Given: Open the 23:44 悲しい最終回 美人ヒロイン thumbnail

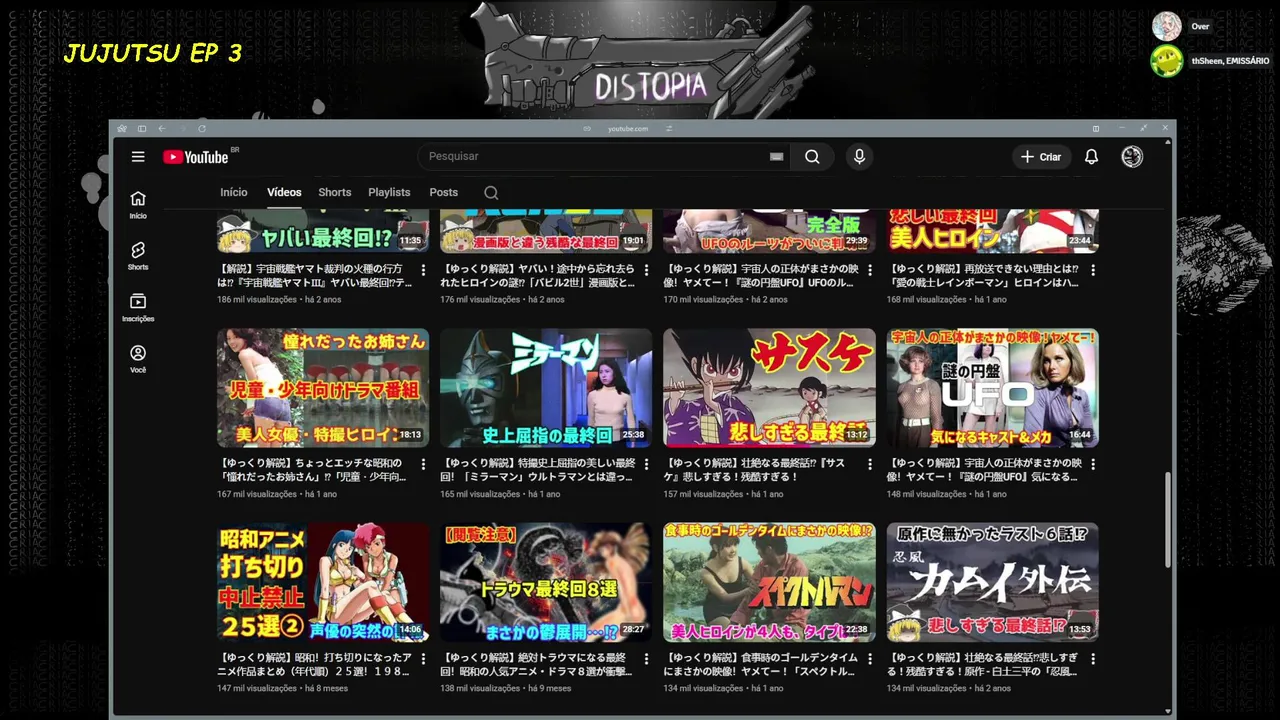Looking at the screenshot, I should click(x=992, y=231).
